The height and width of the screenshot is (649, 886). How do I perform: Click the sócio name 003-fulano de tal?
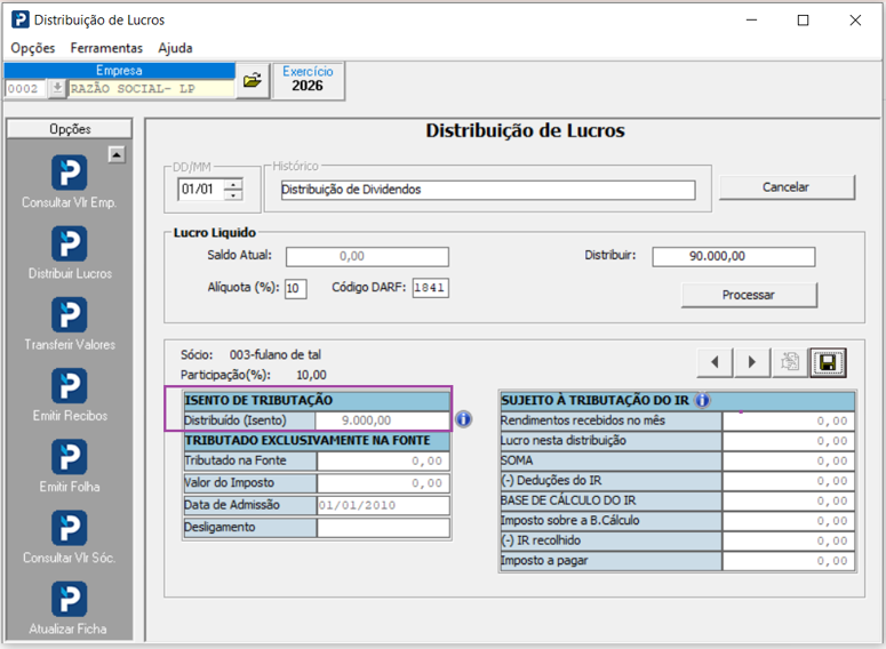tap(275, 355)
